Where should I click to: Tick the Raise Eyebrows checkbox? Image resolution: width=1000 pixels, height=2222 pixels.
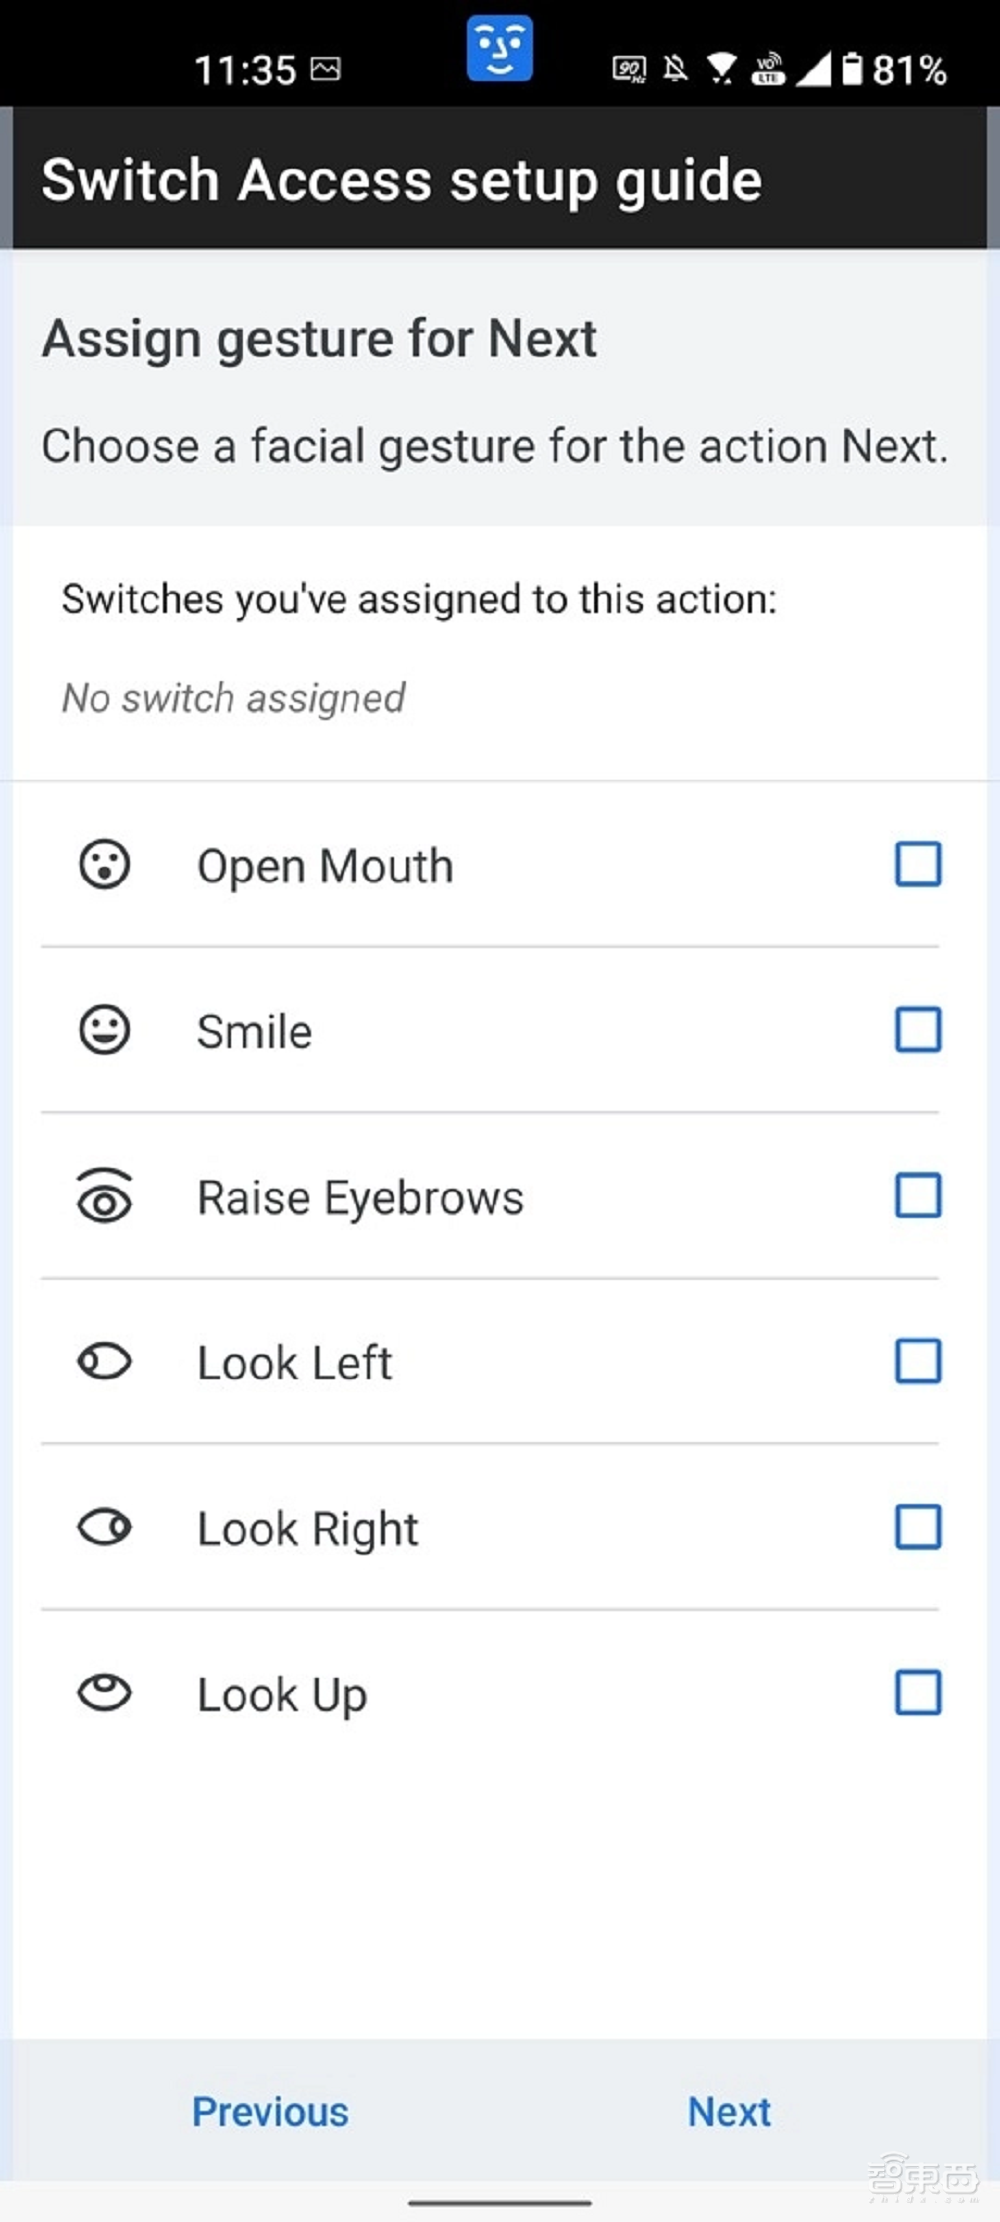coord(918,1196)
